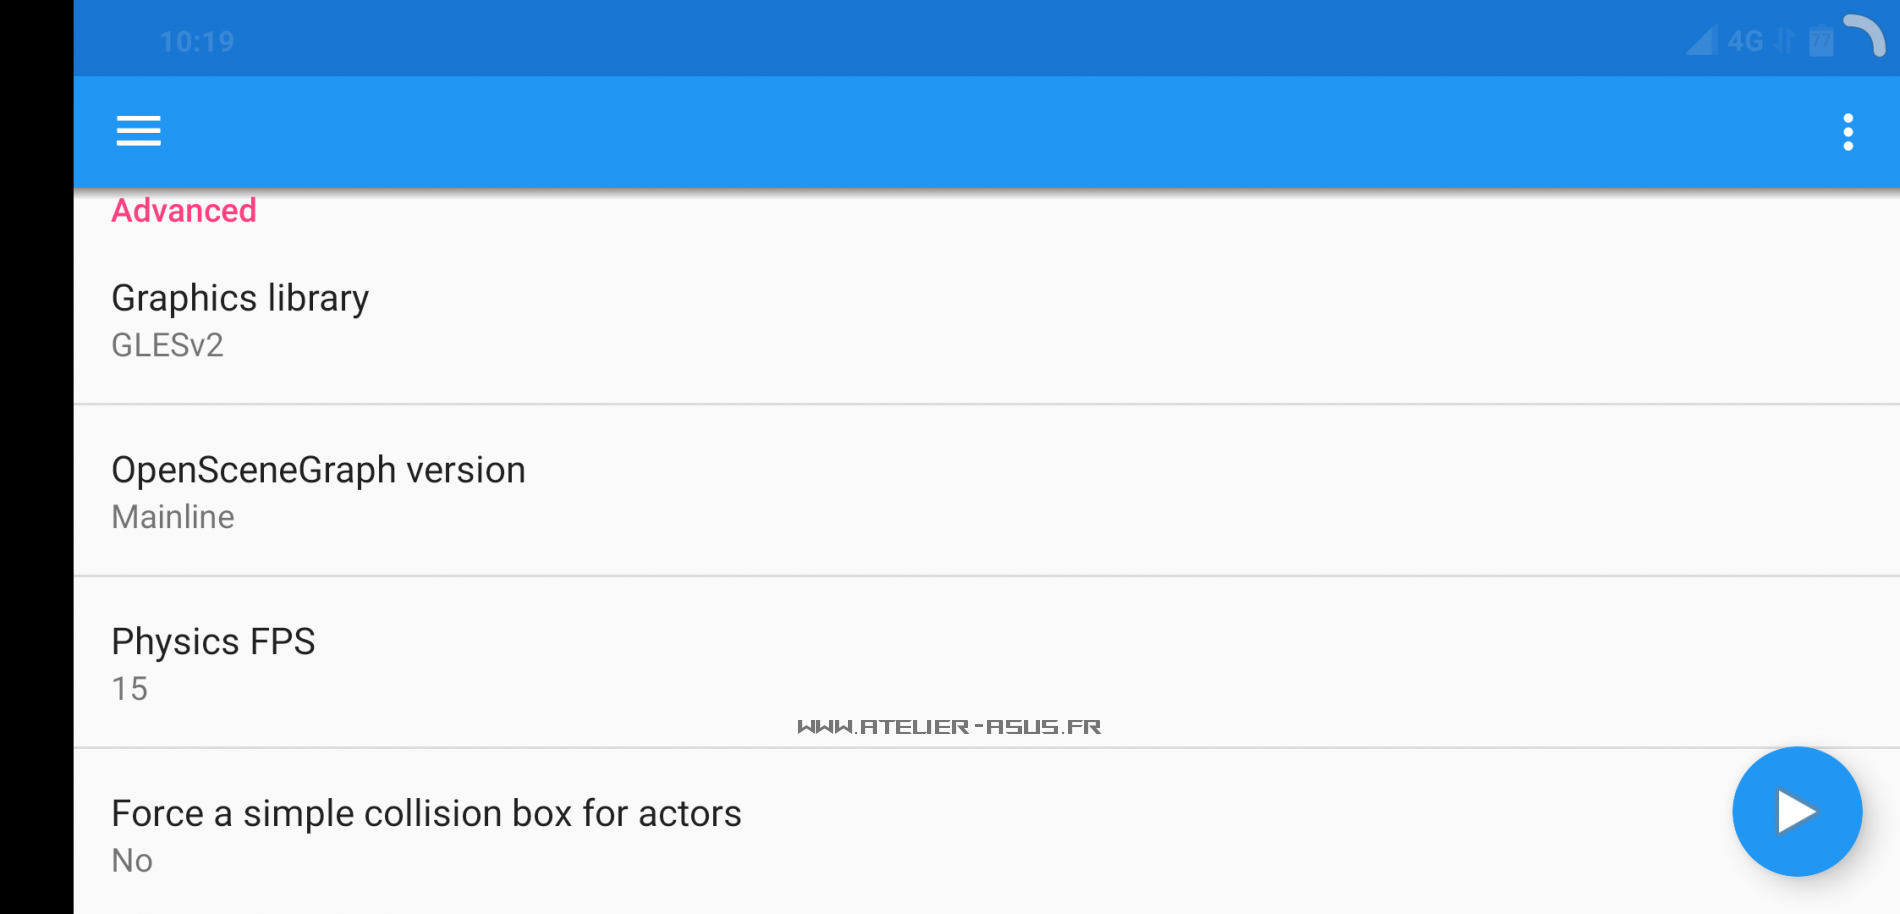
Task: Click the 10:19 clock in status bar
Action: point(197,41)
